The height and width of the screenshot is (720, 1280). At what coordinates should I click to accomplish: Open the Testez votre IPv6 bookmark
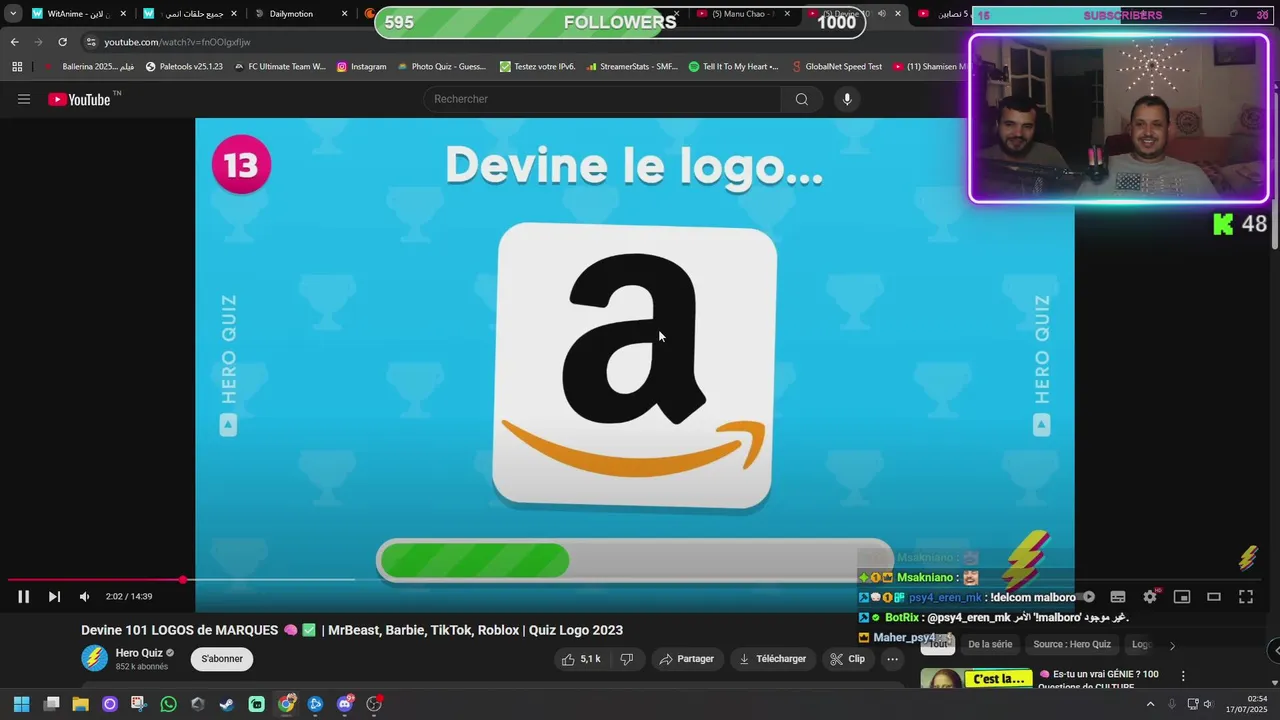[x=537, y=67]
